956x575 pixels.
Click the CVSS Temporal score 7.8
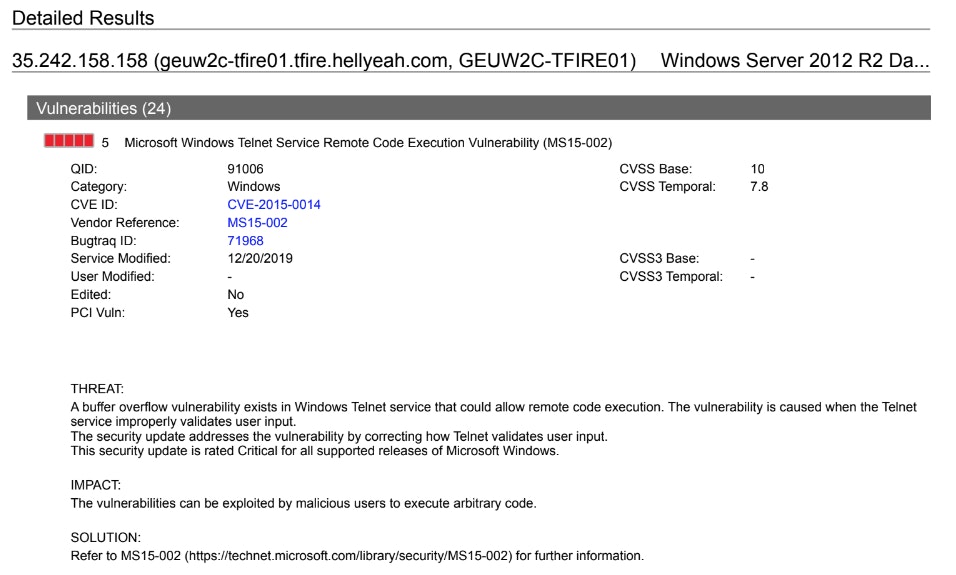759,187
